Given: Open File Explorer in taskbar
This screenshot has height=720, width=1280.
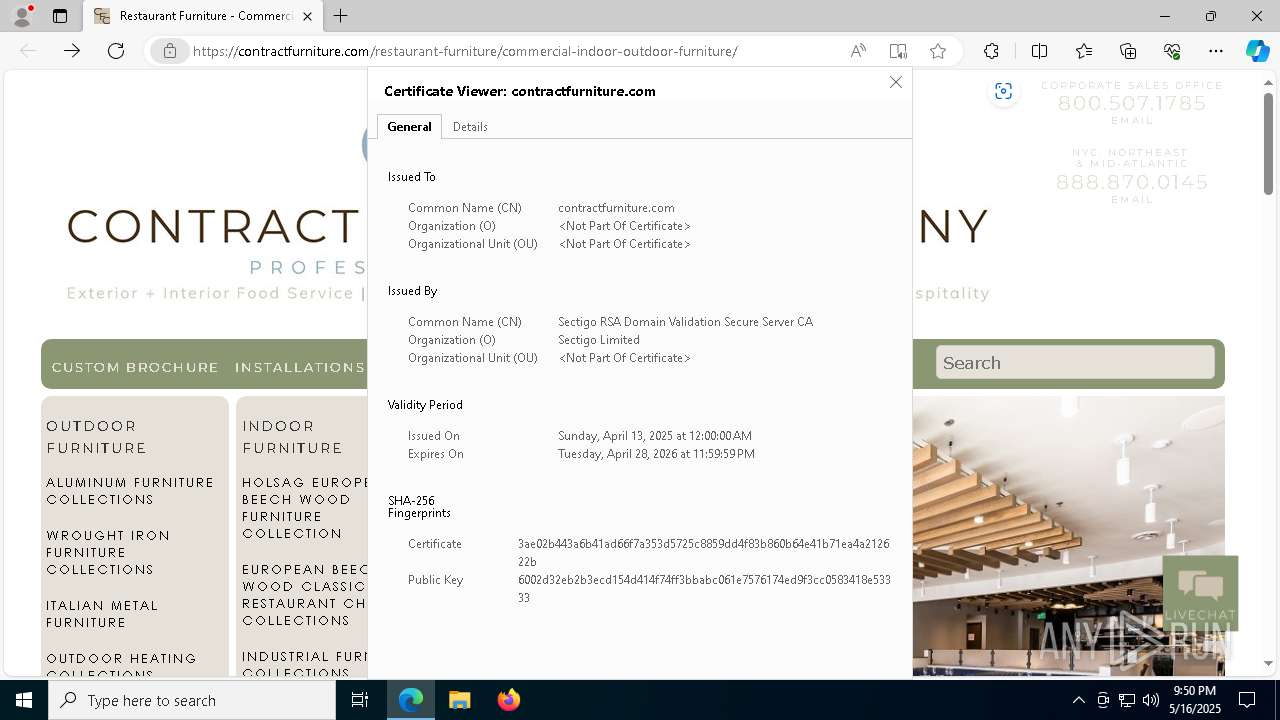Looking at the screenshot, I should click(x=459, y=700).
